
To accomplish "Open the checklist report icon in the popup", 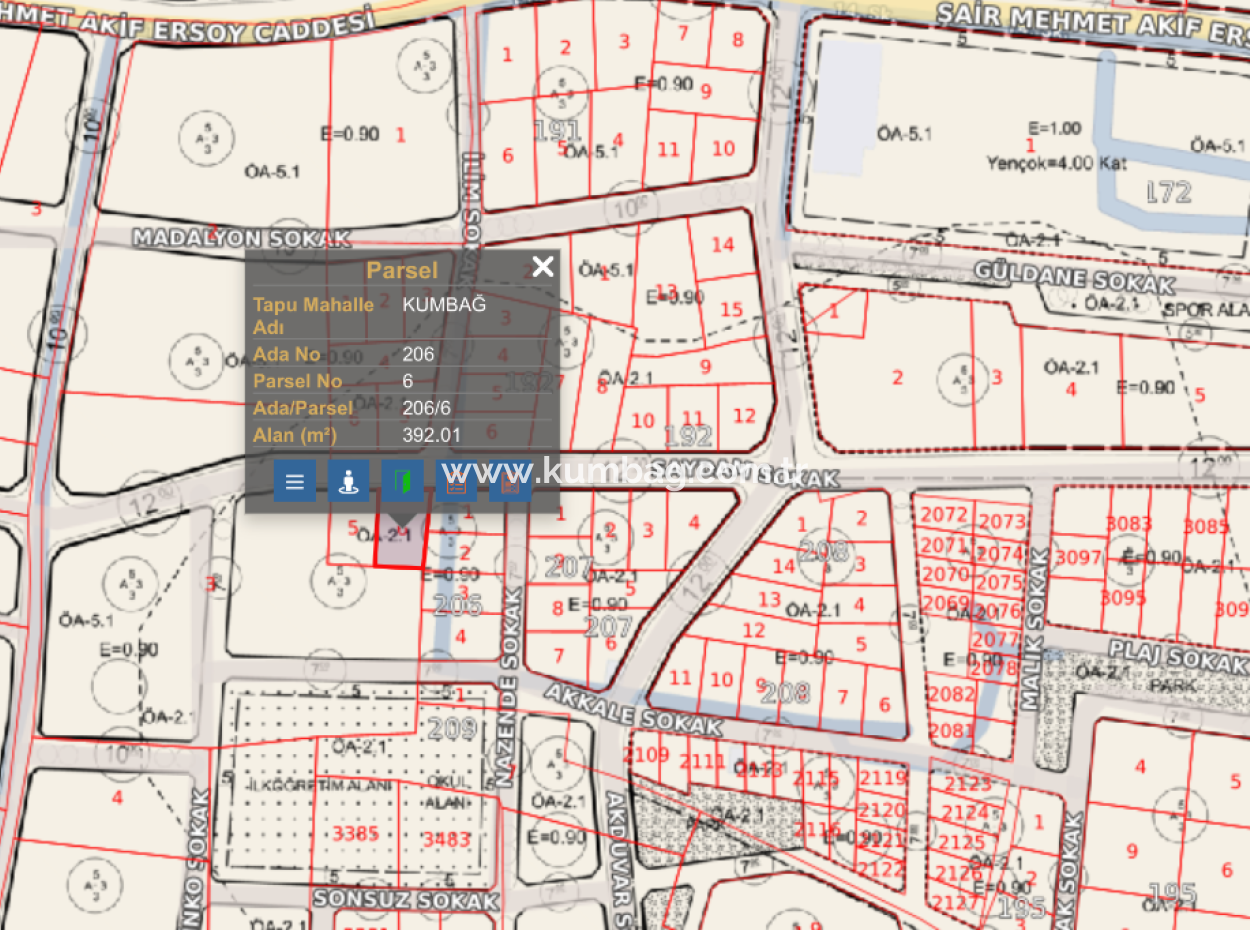I will click(456, 481).
